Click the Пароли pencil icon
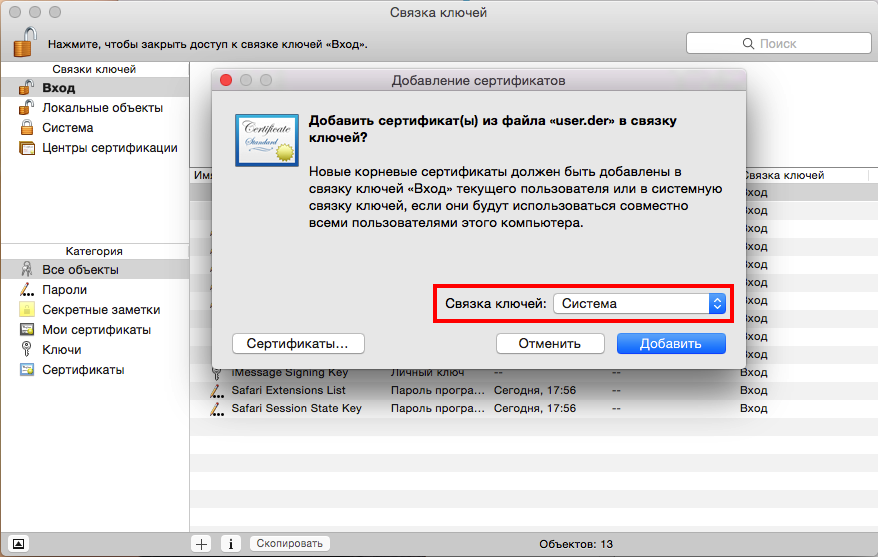The width and height of the screenshot is (878, 557). click(x=26, y=289)
